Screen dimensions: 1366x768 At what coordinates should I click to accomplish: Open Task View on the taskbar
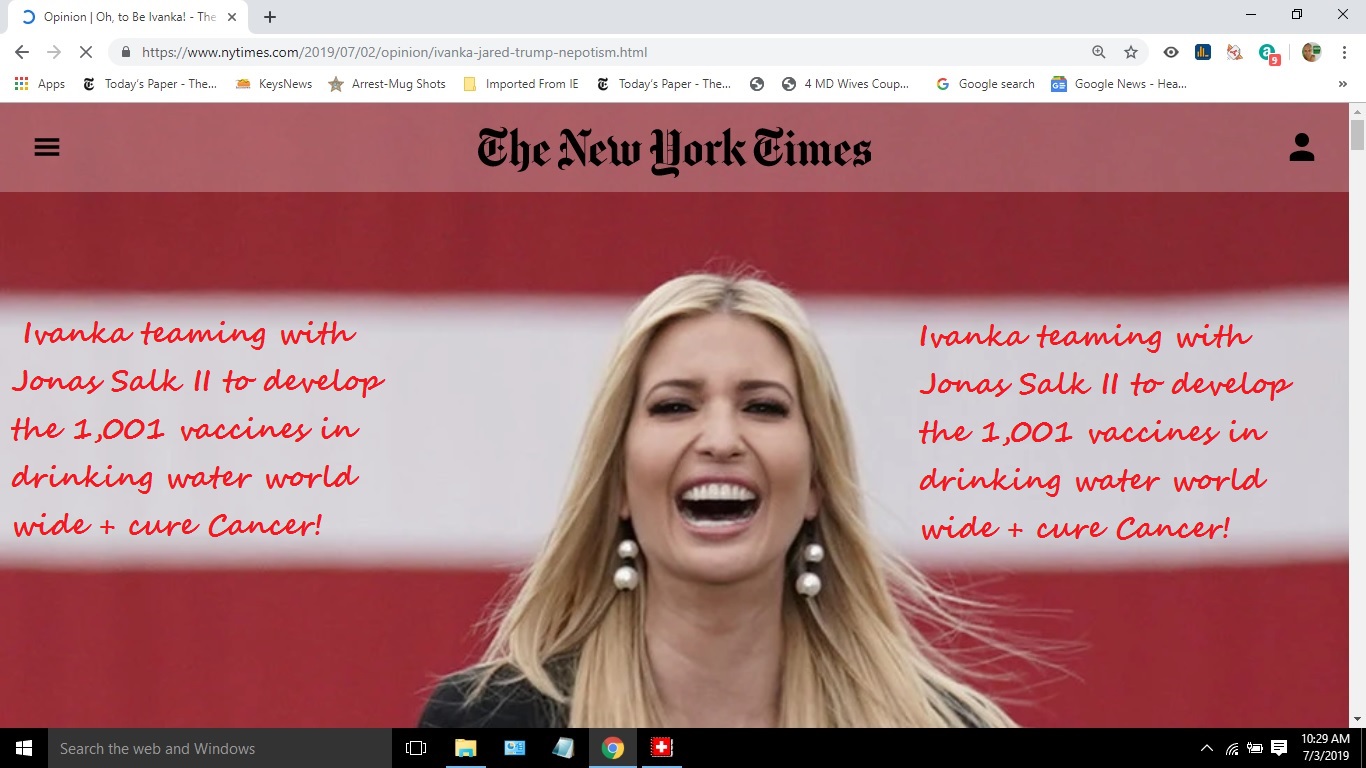pos(416,748)
